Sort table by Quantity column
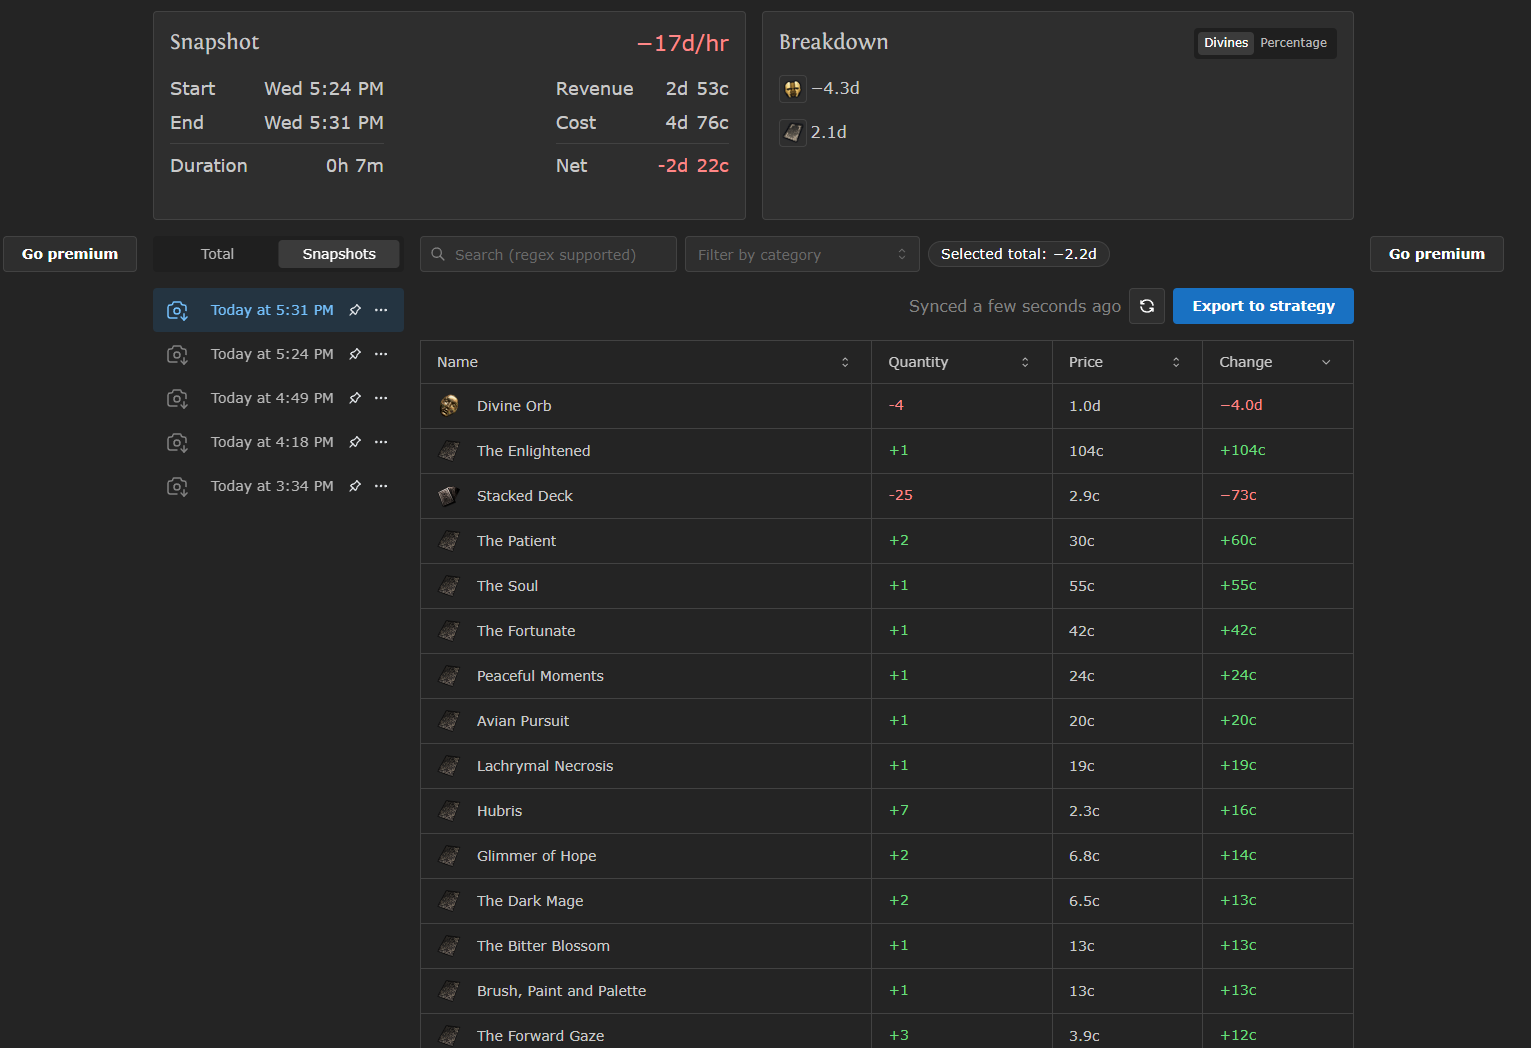The width and height of the screenshot is (1531, 1048). [x=961, y=362]
